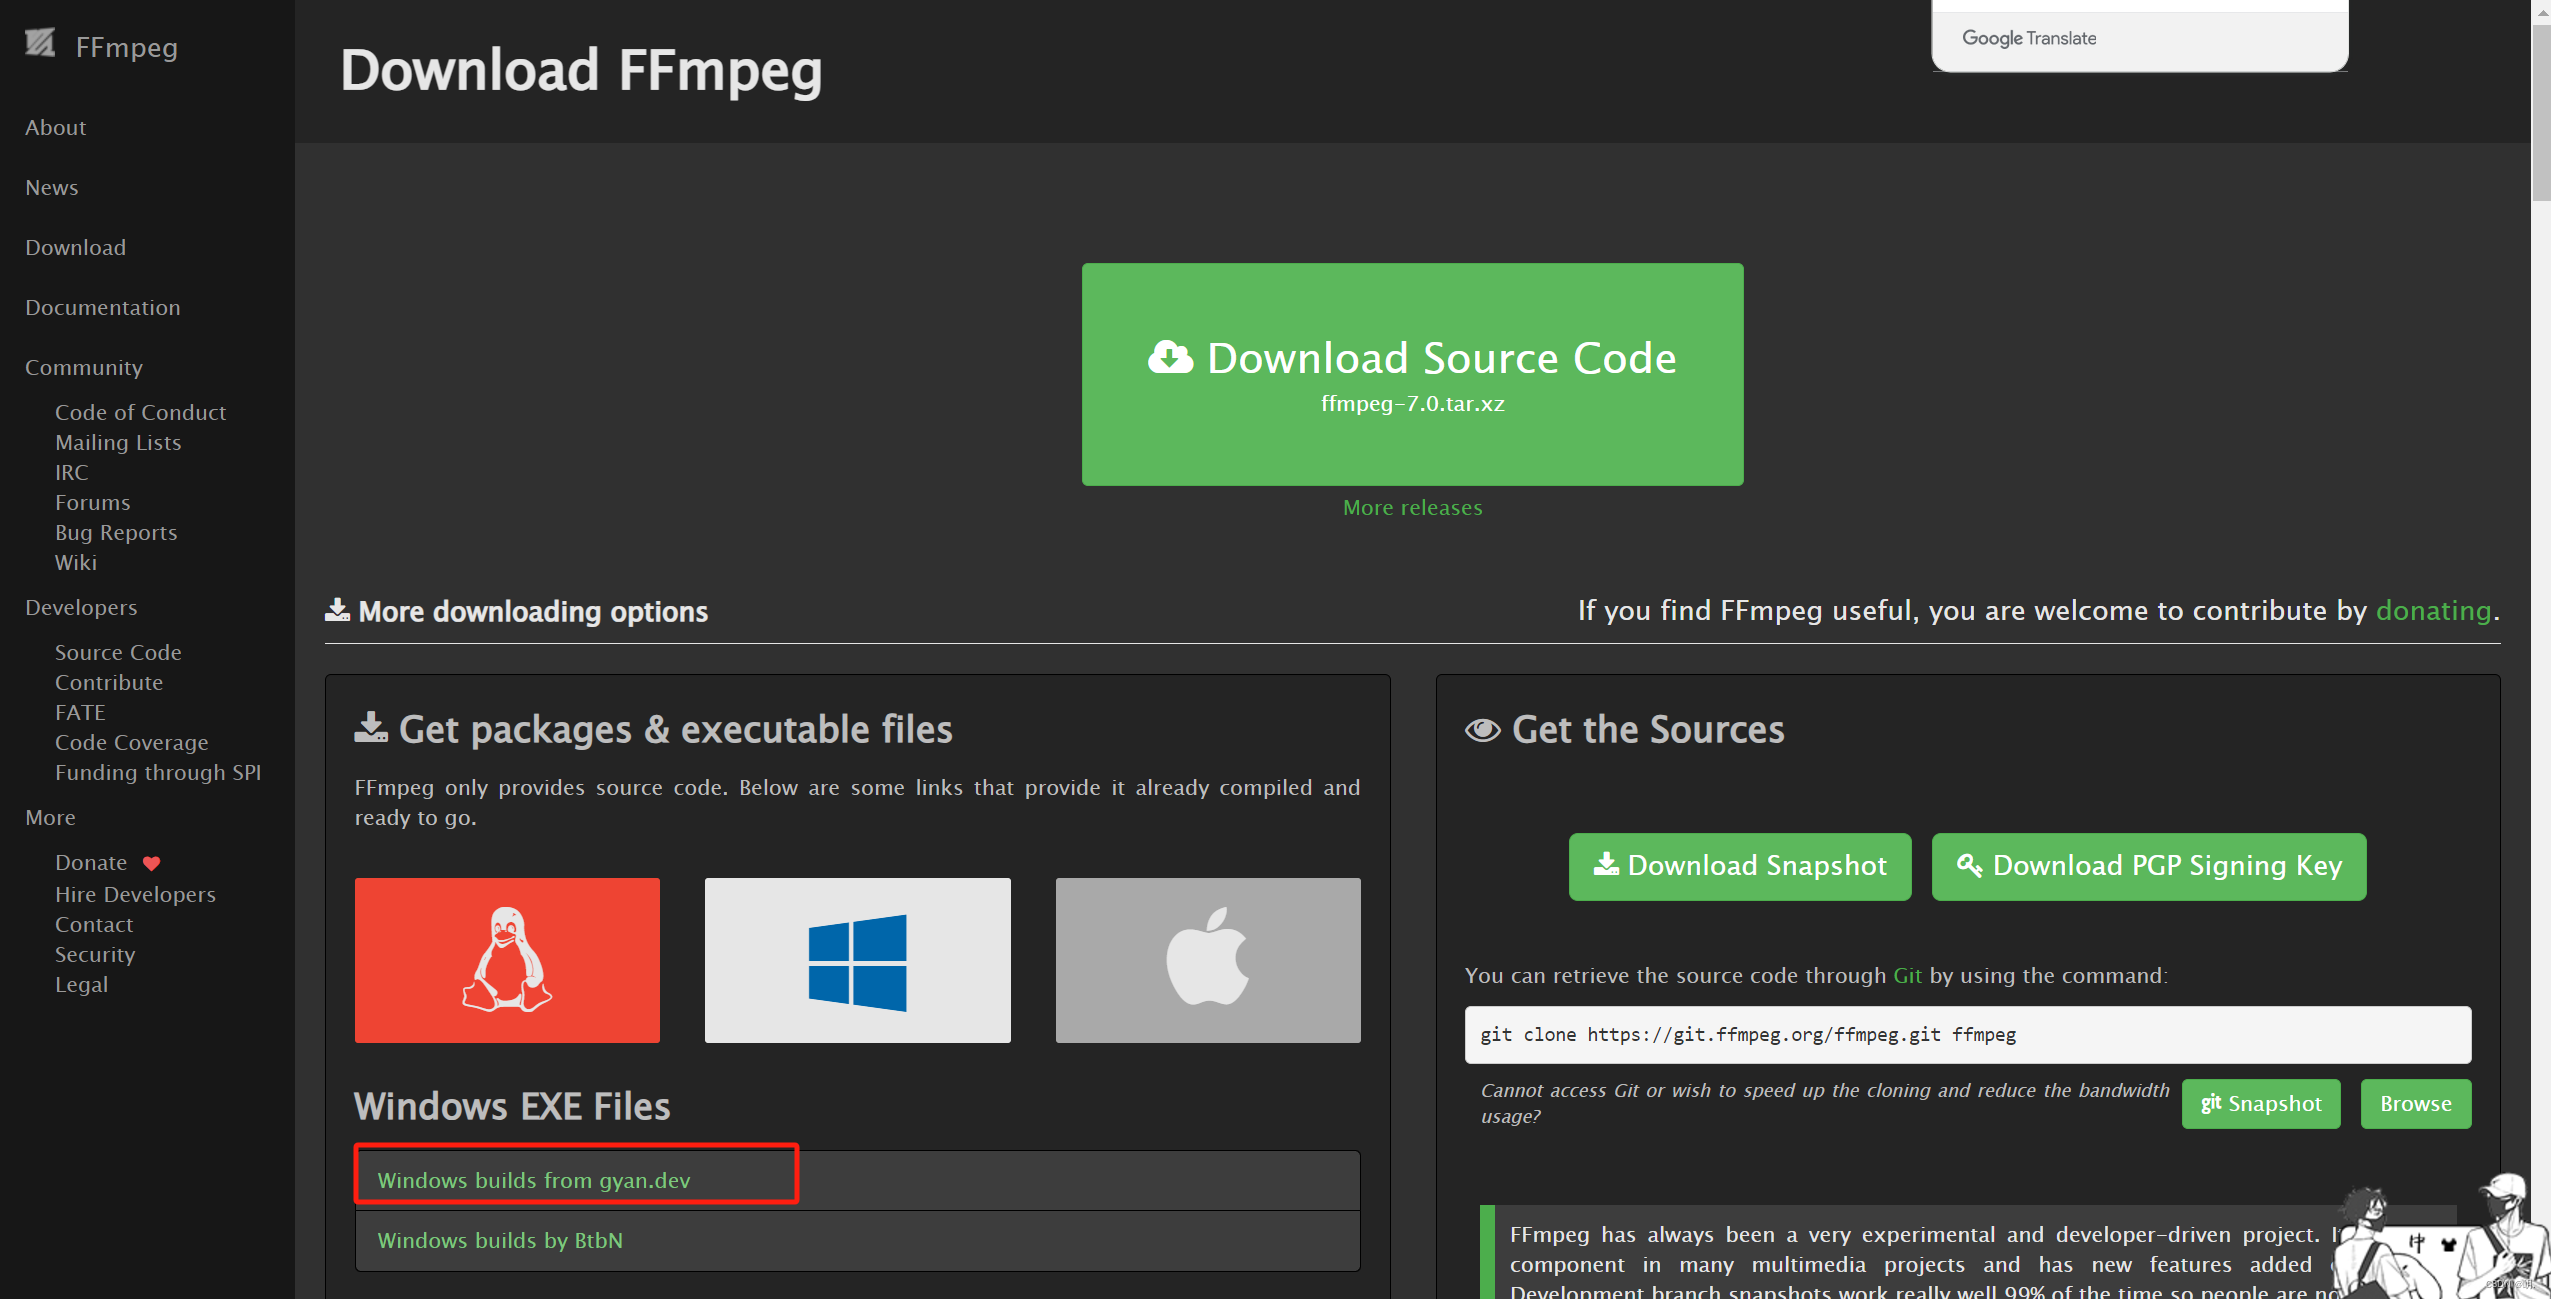Click Windows builds by BtbN link
The height and width of the screenshot is (1299, 2551).
(x=497, y=1239)
